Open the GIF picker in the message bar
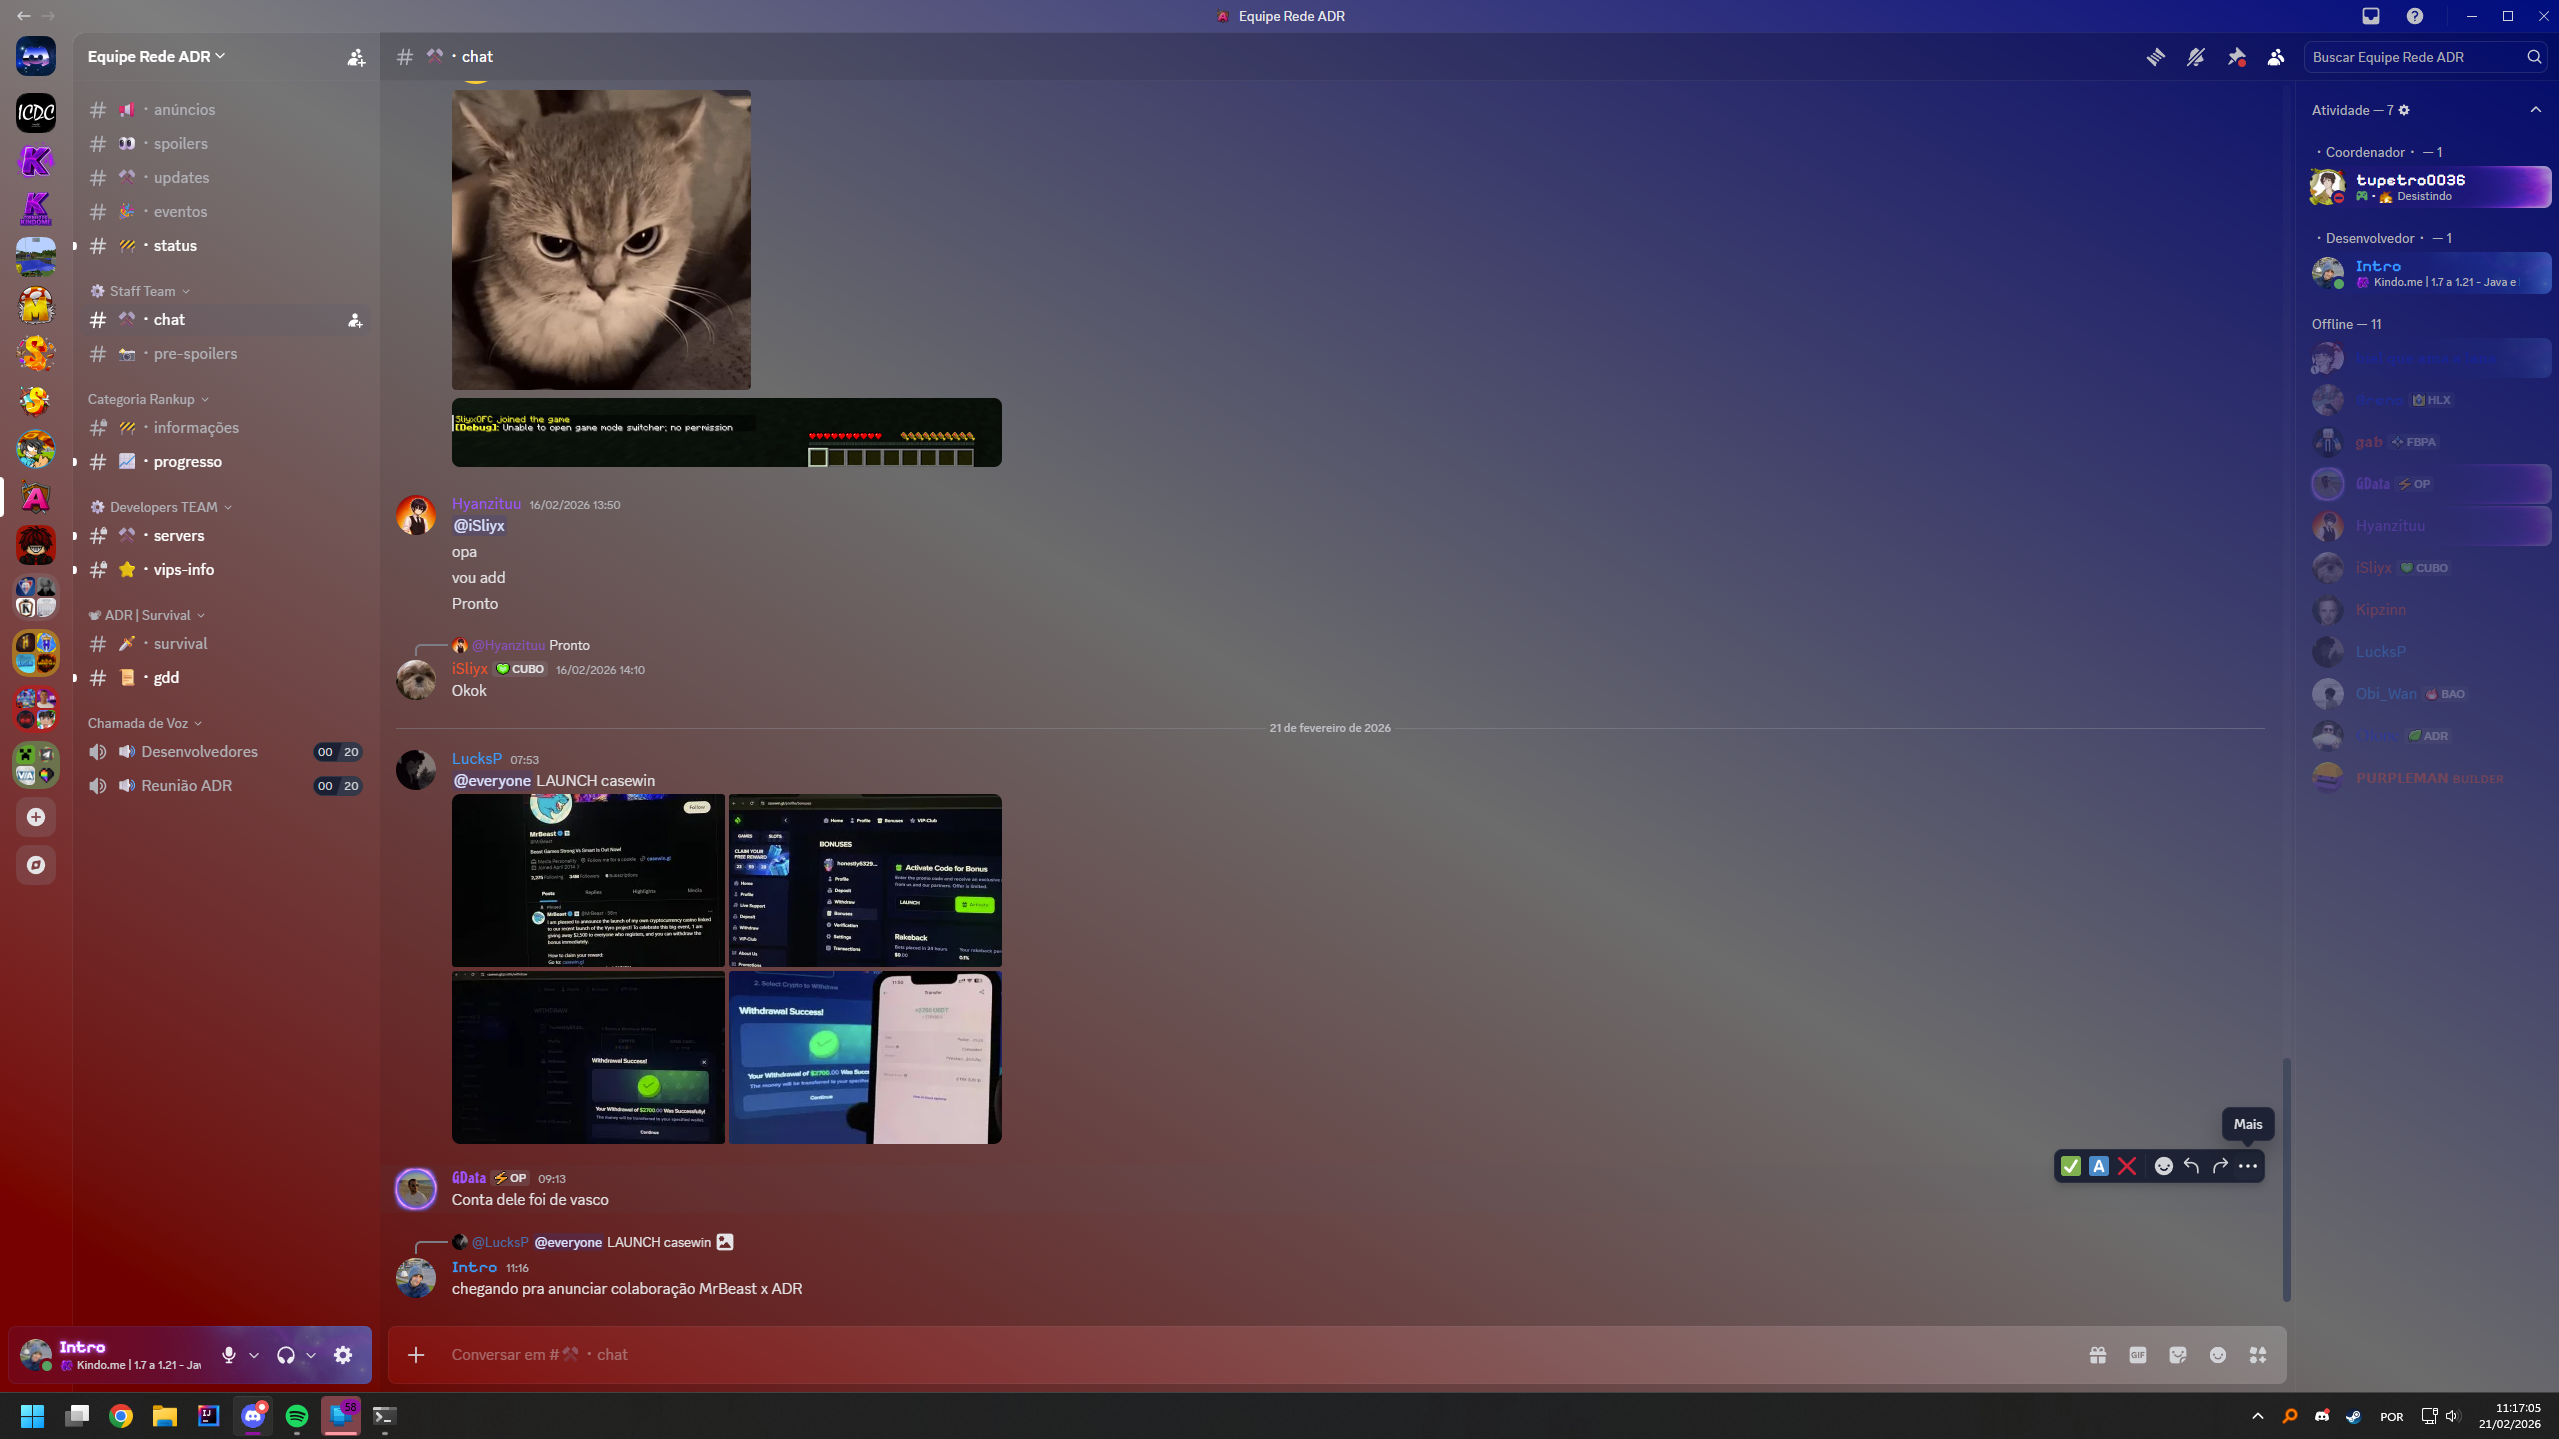Screen dimensions: 2559x1439 click(2137, 1354)
